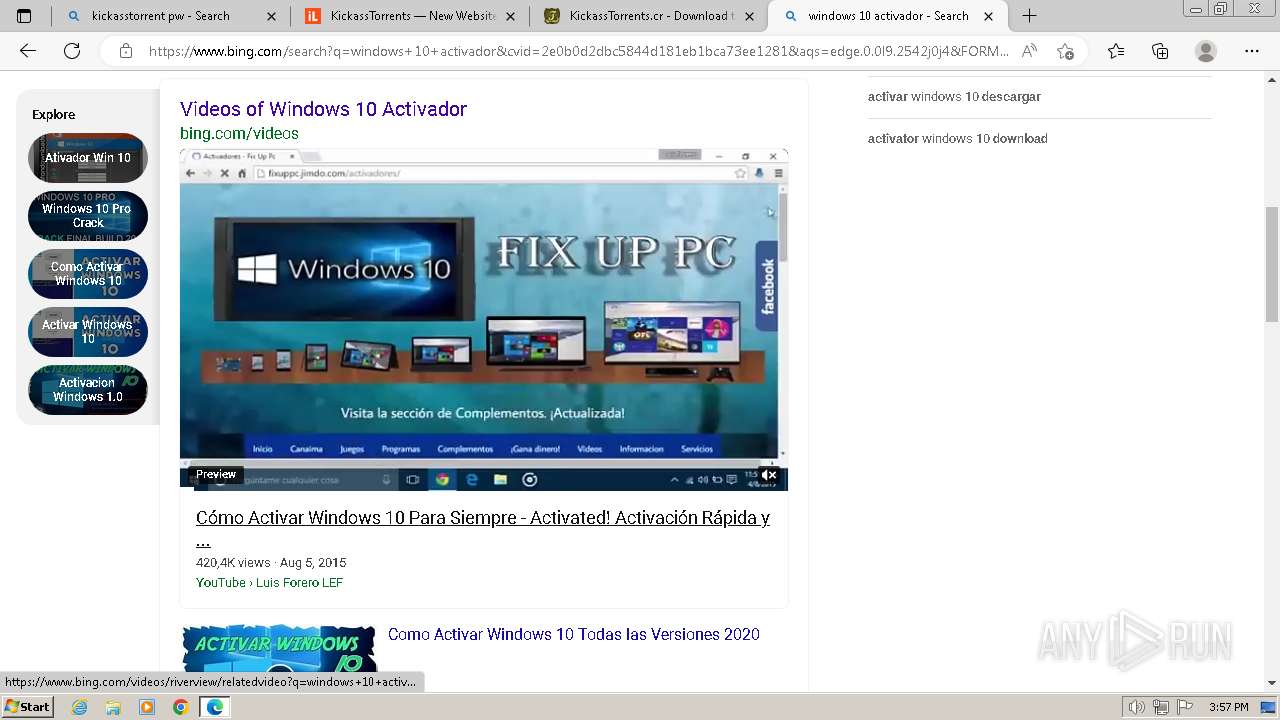The height and width of the screenshot is (720, 1280).
Task: Click the address bar URL field
Action: 578,51
